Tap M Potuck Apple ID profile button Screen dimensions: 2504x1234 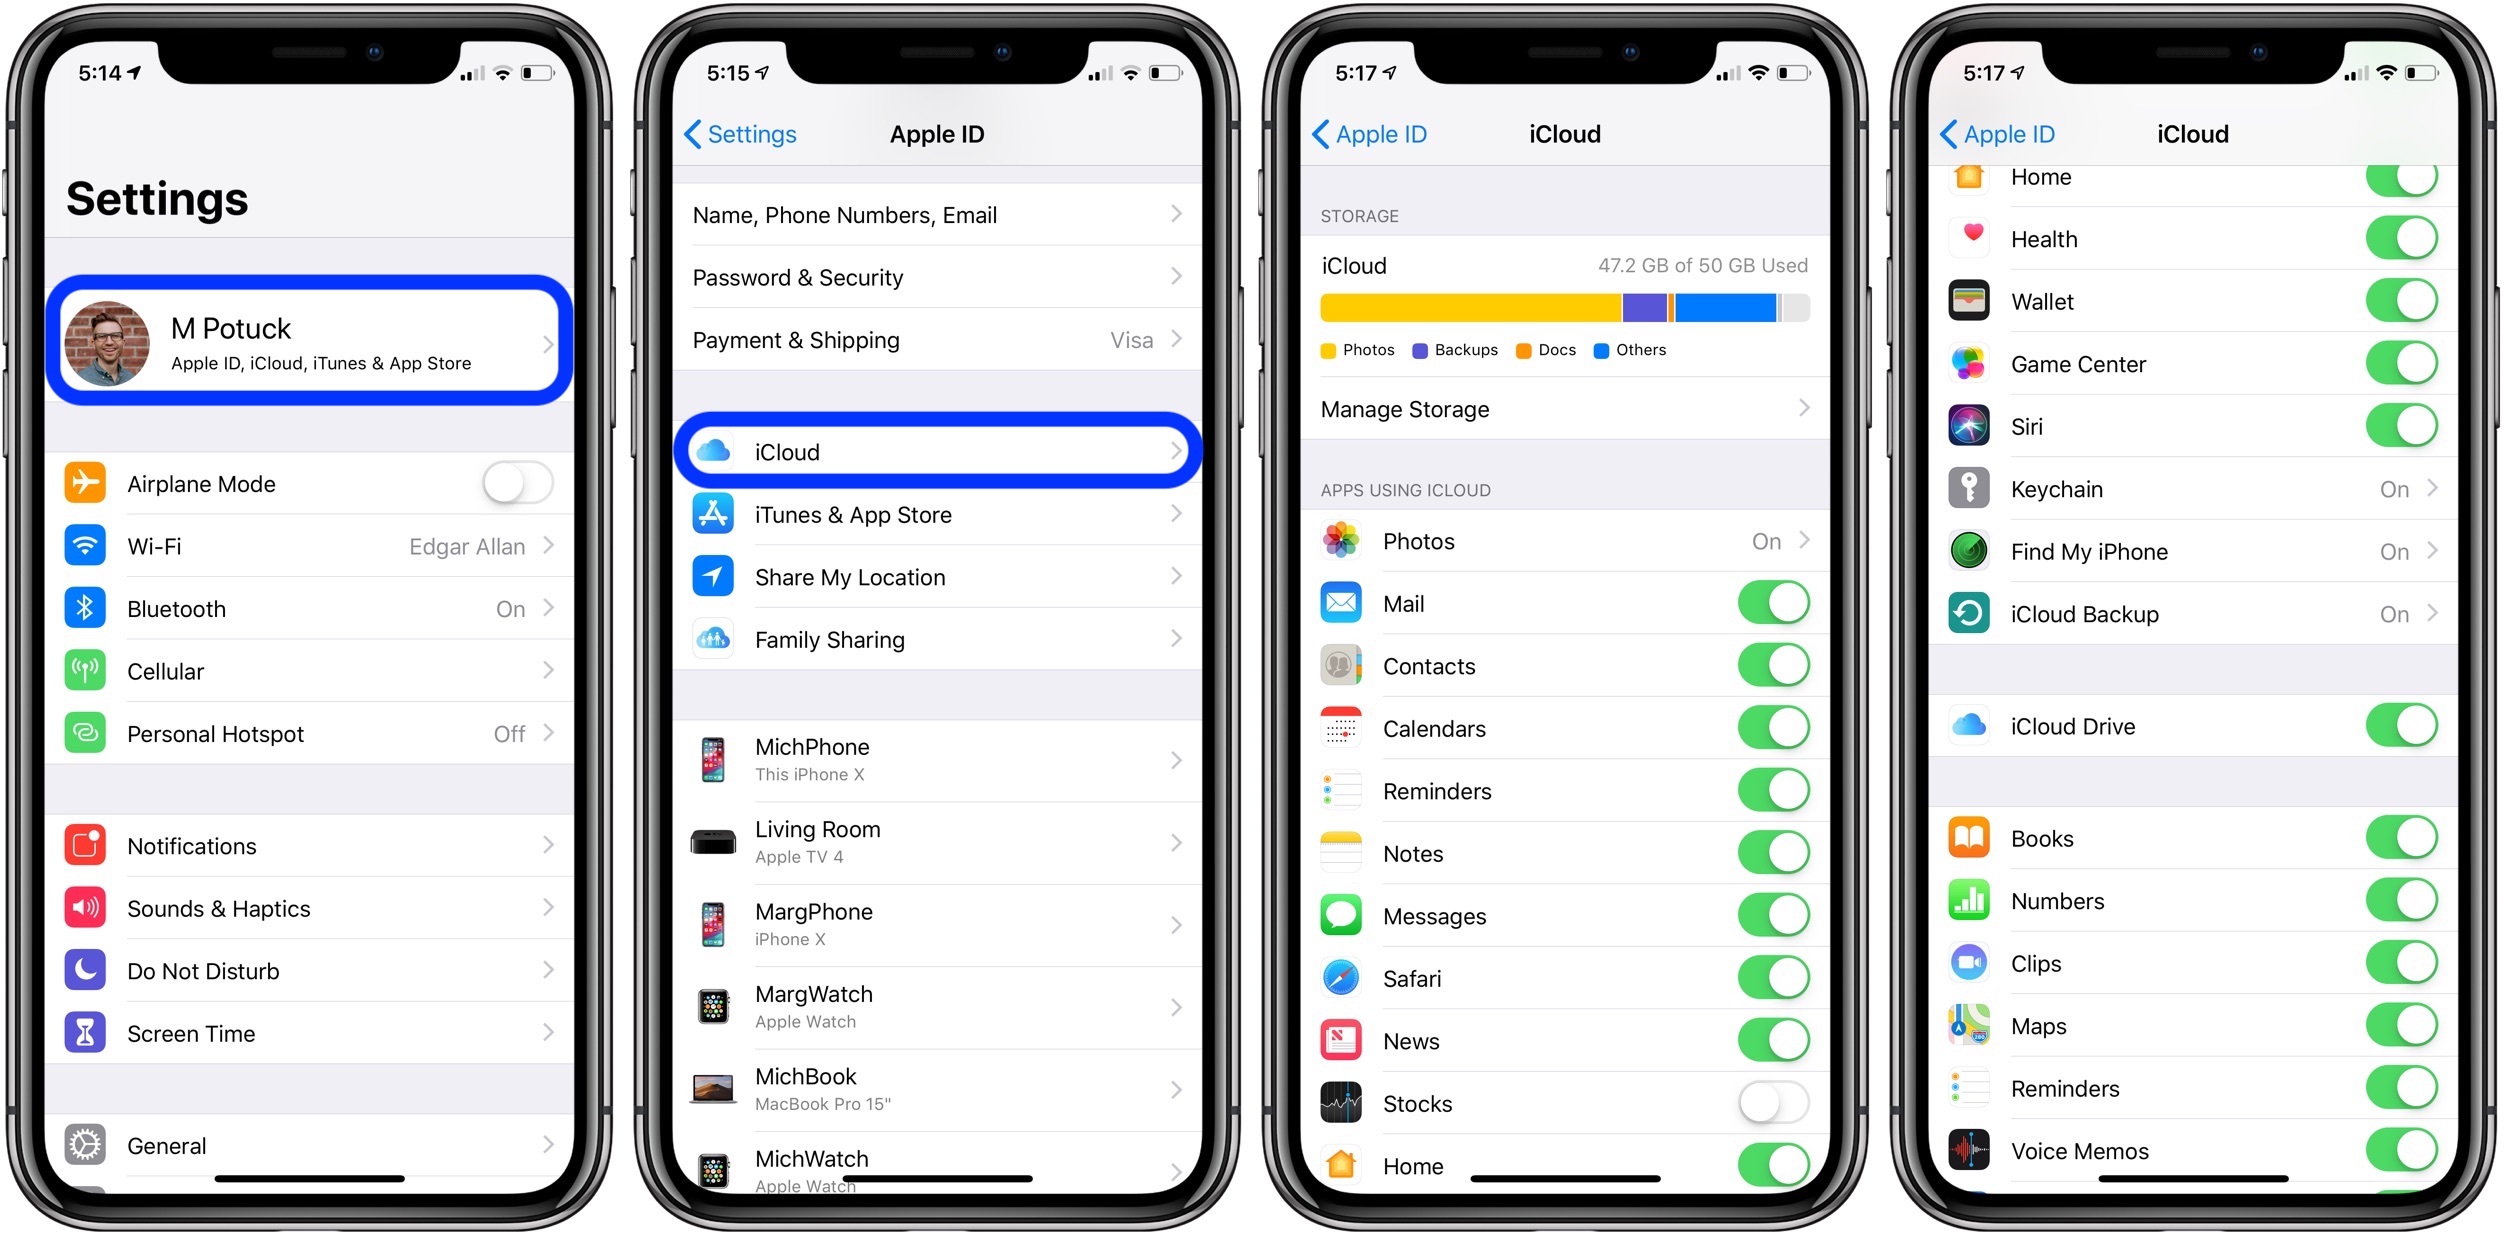[x=313, y=337]
